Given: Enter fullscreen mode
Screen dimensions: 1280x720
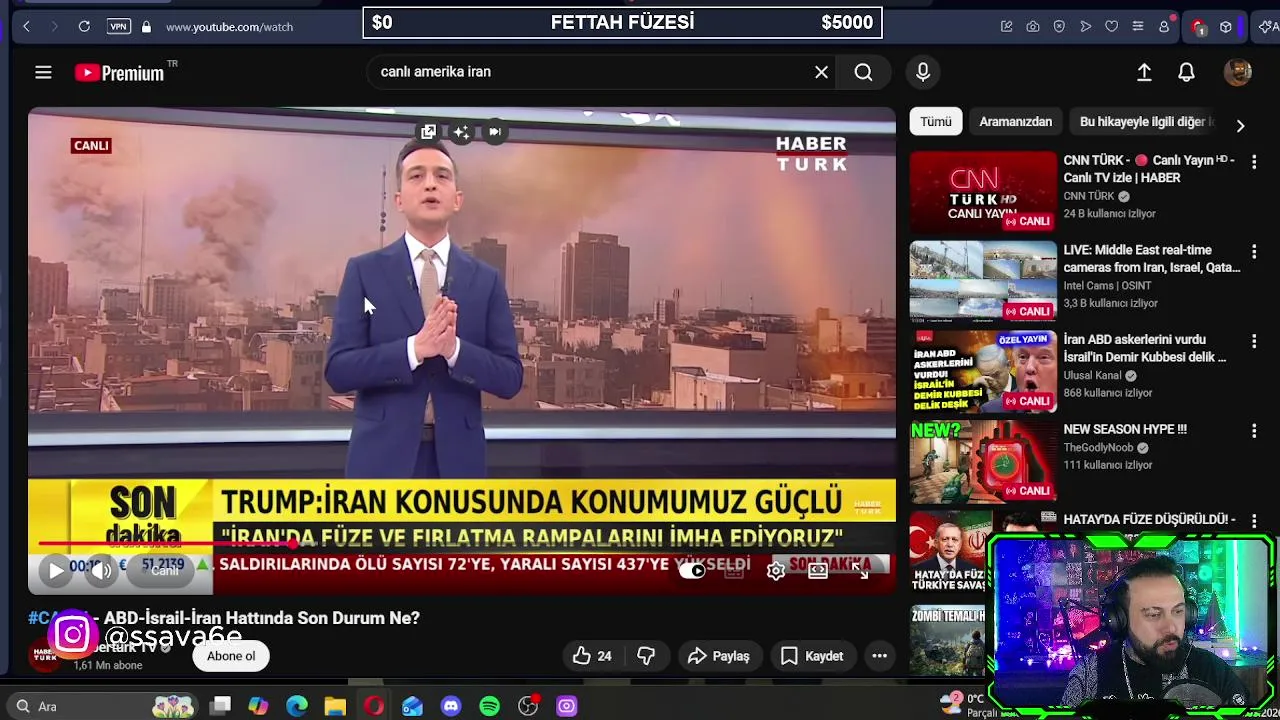Looking at the screenshot, I should [x=862, y=571].
